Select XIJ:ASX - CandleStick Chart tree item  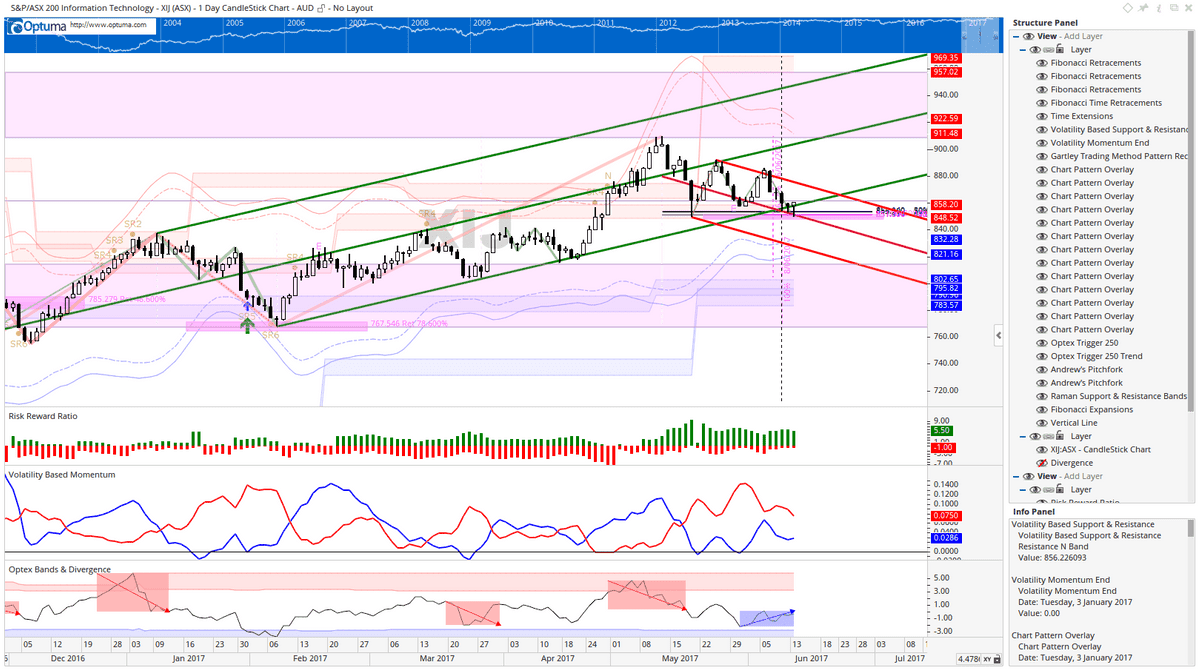[x=1100, y=450]
